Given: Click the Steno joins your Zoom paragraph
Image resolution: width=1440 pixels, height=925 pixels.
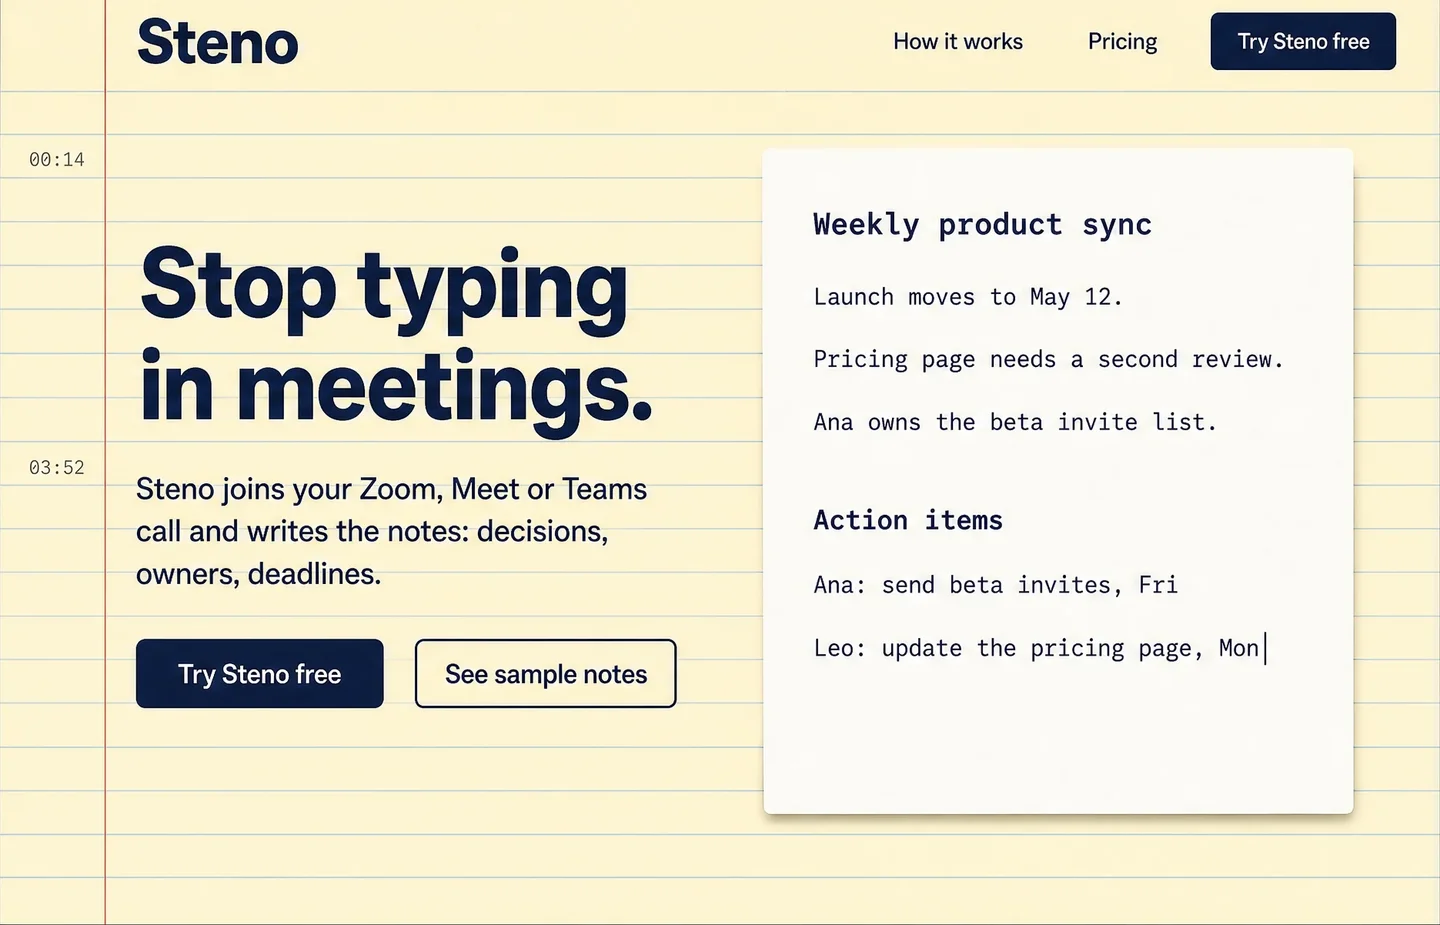Looking at the screenshot, I should (x=392, y=531).
